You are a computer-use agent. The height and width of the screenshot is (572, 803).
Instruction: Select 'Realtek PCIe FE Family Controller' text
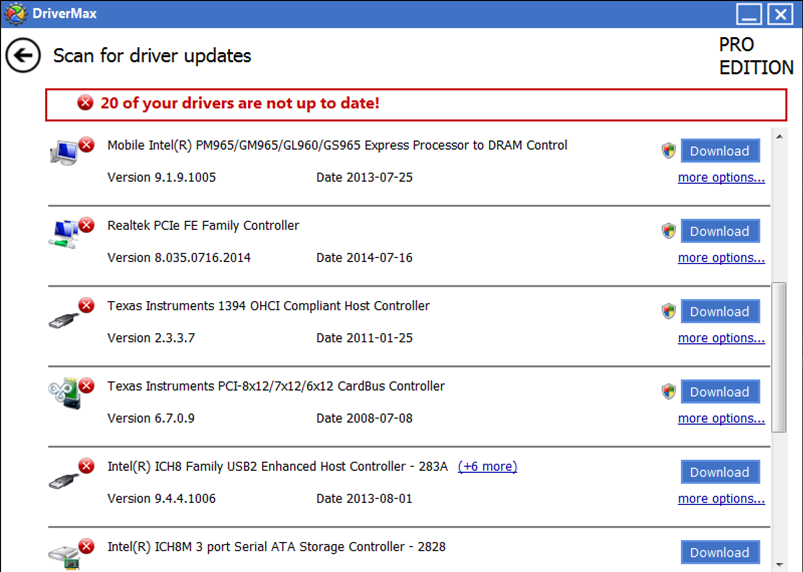(203, 226)
